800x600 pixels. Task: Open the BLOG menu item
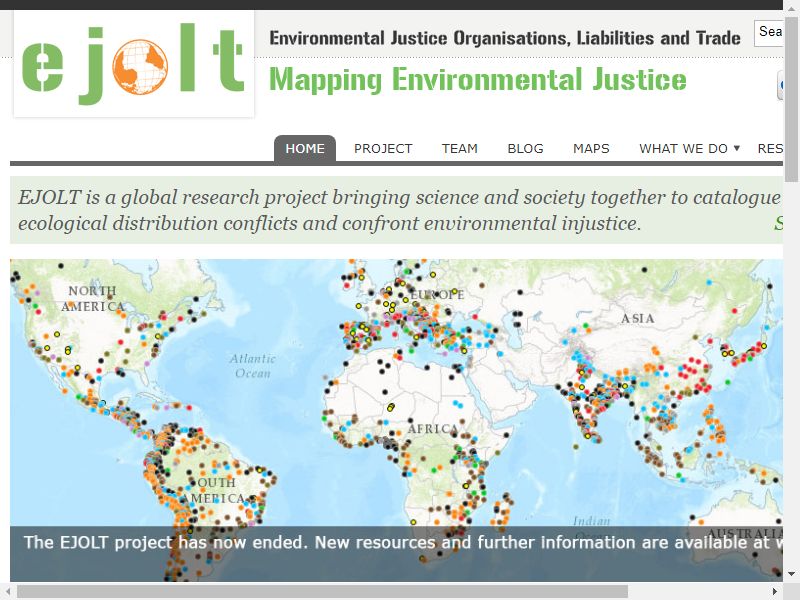[x=525, y=148]
